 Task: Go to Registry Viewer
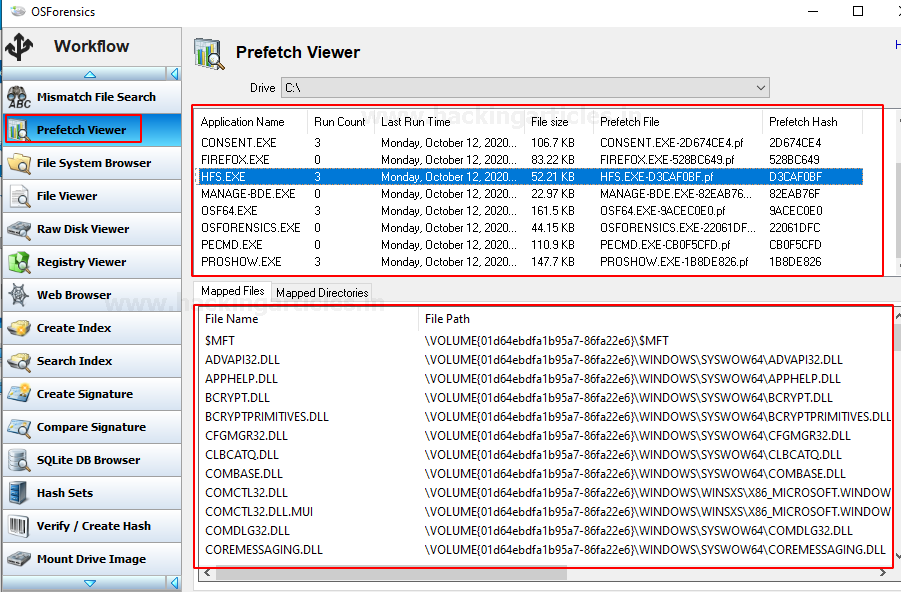click(x=92, y=262)
